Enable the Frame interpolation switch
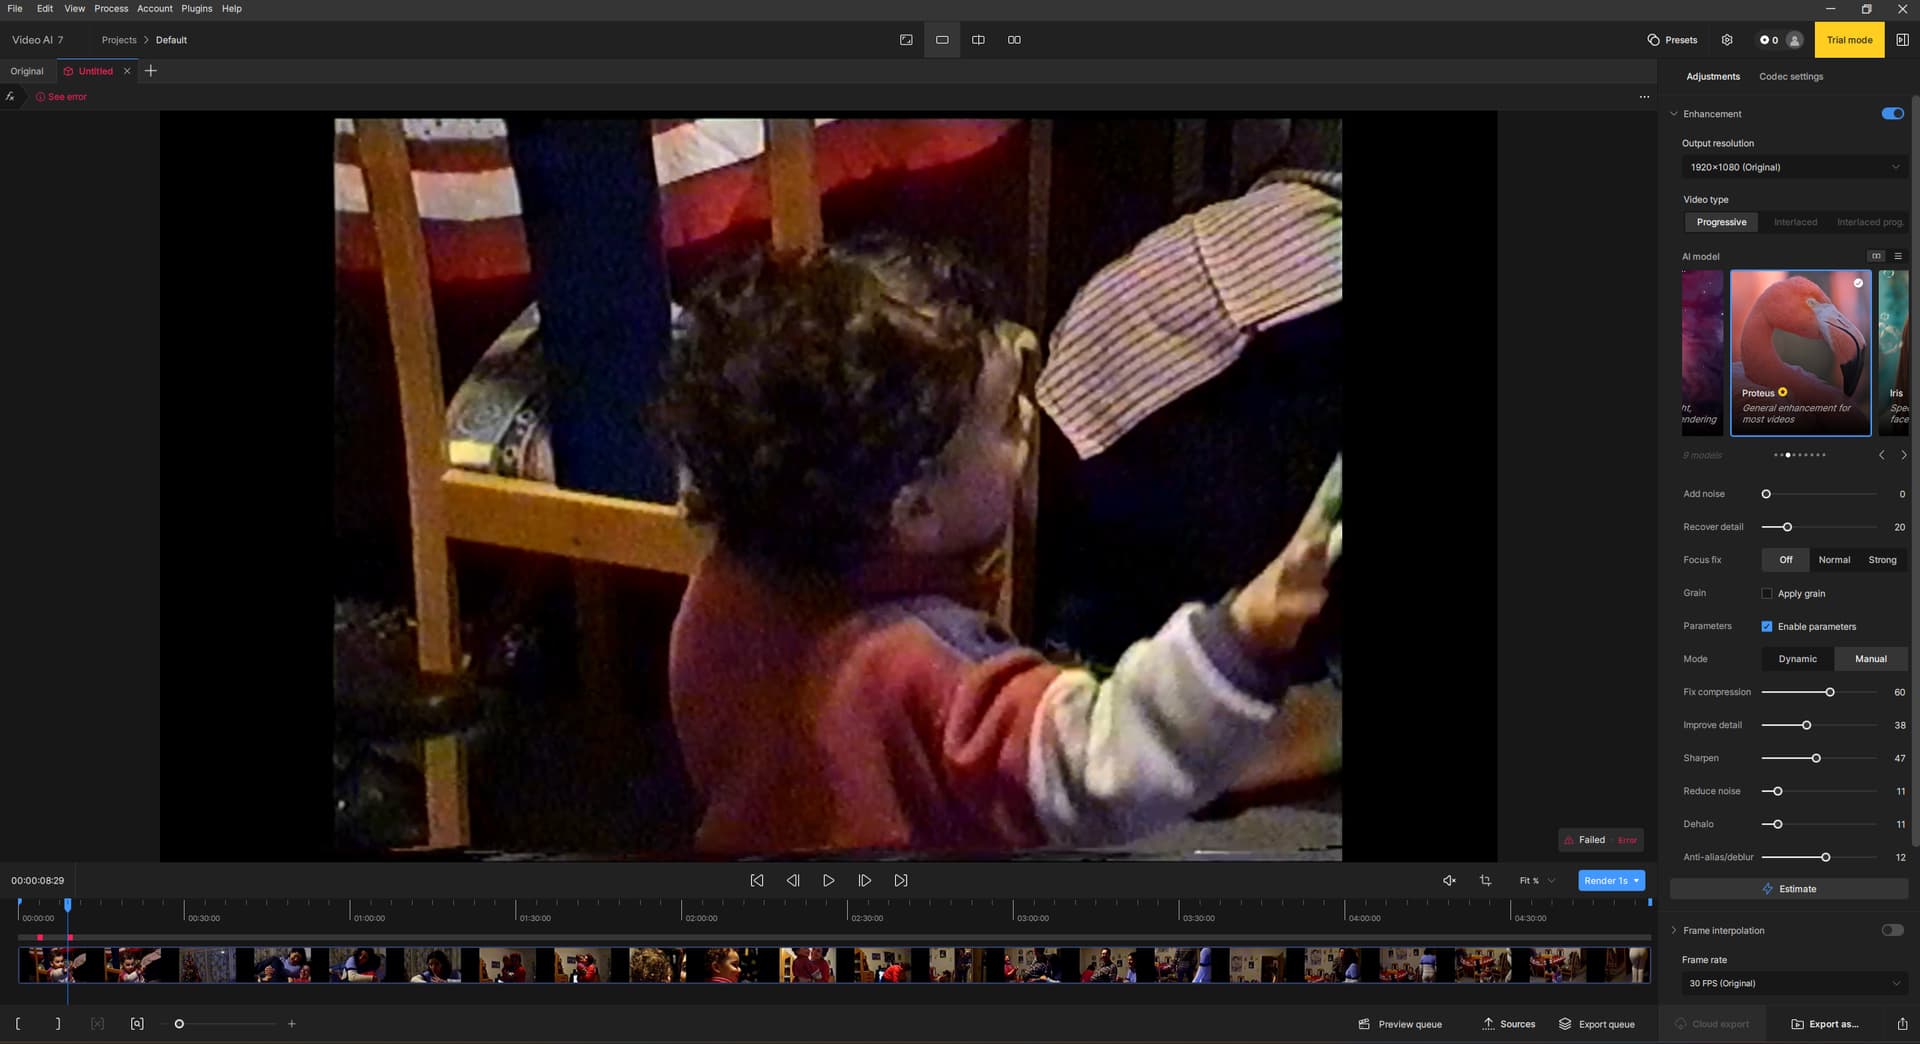 click(x=1892, y=930)
